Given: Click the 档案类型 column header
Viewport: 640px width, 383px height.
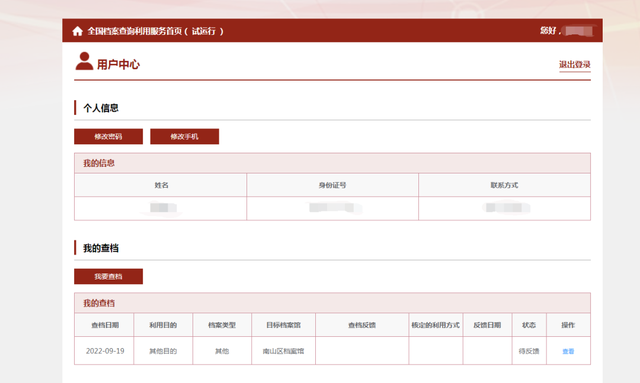Looking at the screenshot, I should click(222, 325).
